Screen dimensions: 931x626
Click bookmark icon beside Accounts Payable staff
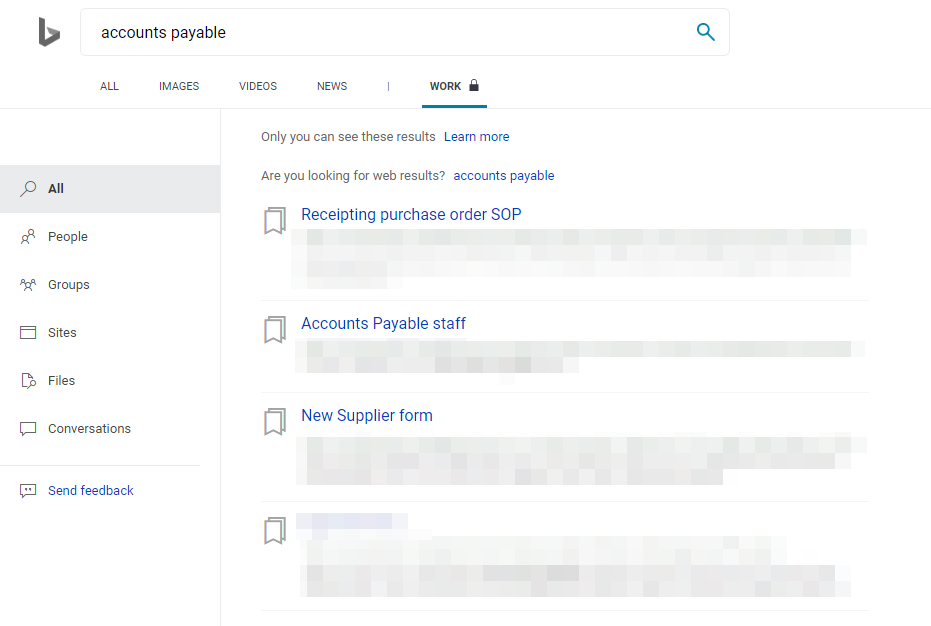tap(274, 330)
